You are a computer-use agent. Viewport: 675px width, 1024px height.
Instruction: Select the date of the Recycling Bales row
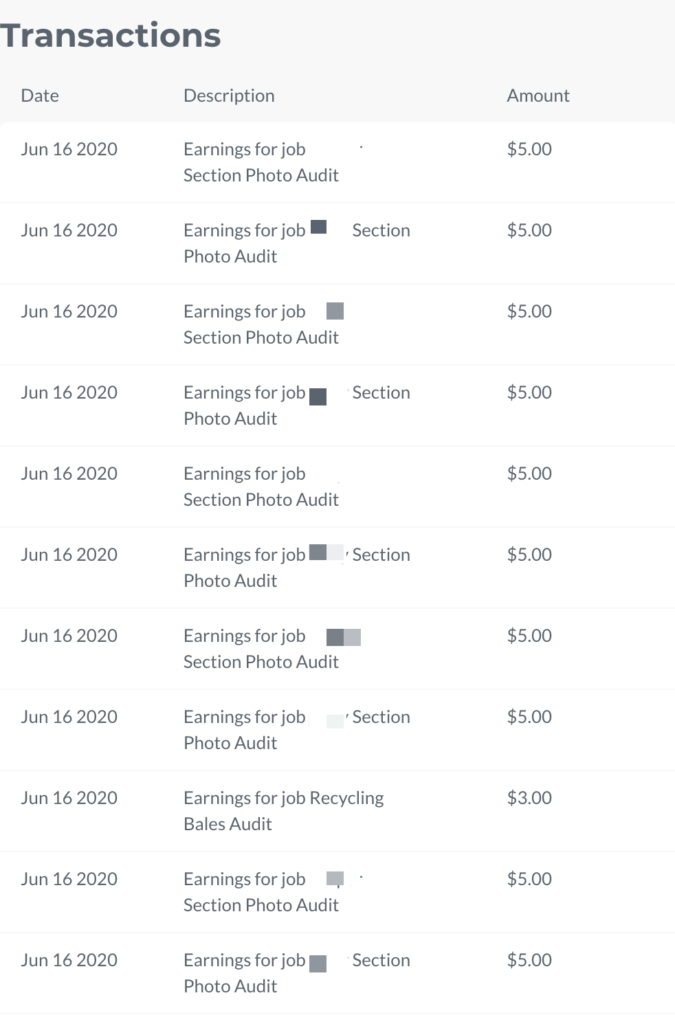69,797
